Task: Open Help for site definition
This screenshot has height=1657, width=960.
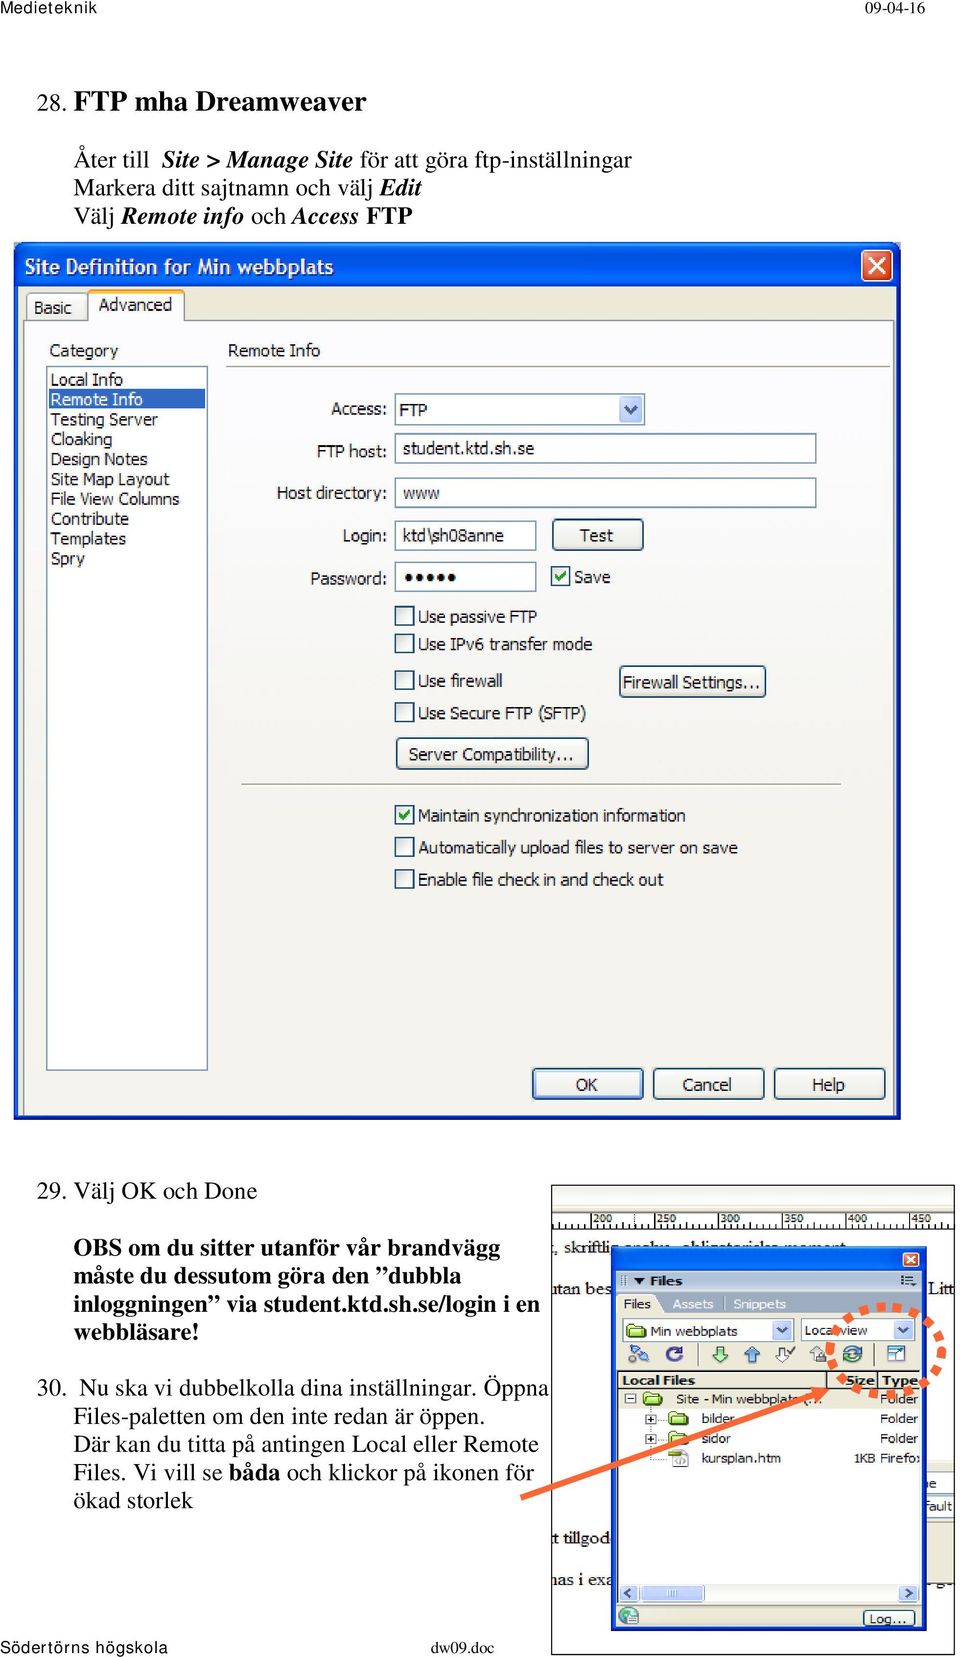Action: pos(828,1084)
